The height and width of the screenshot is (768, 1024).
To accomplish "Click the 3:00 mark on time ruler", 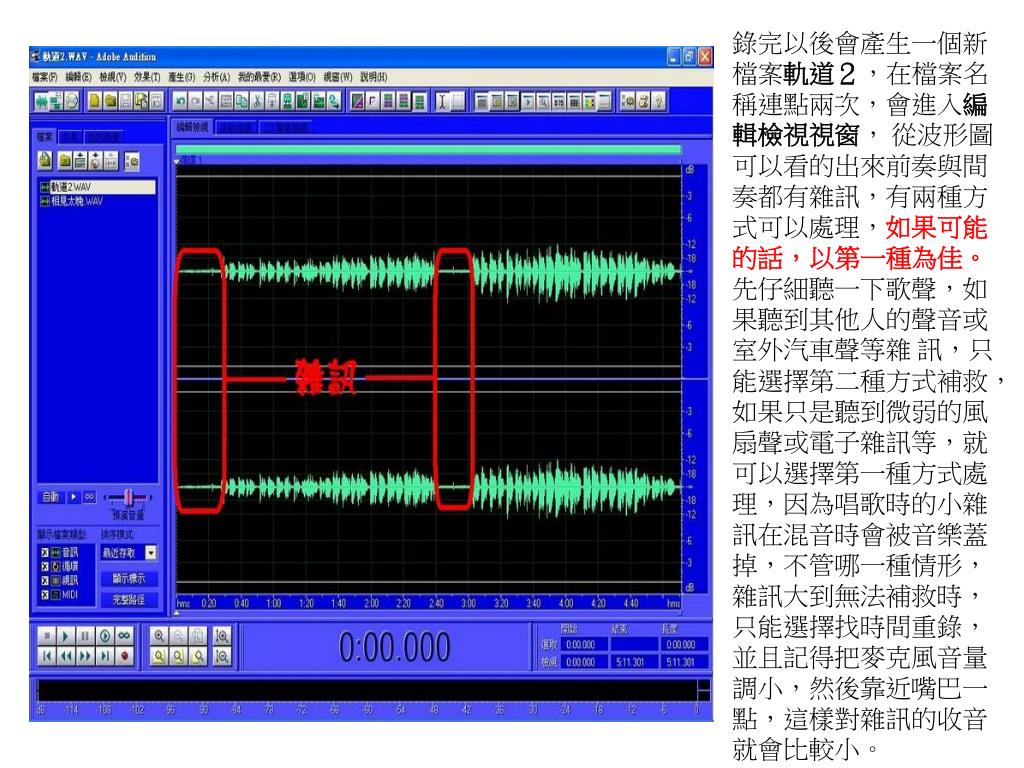I will [468, 603].
